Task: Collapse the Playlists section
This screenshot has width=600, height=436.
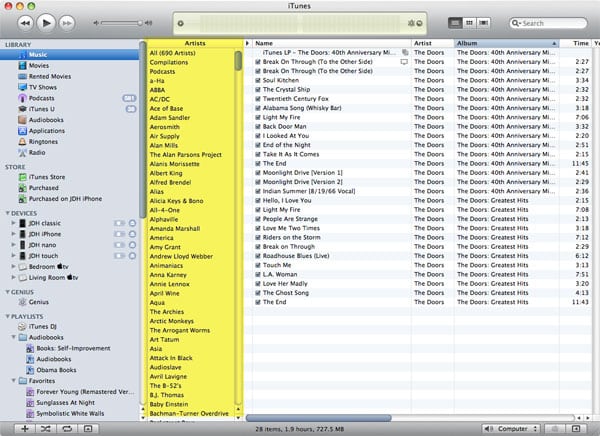Action: pyautogui.click(x=7, y=316)
